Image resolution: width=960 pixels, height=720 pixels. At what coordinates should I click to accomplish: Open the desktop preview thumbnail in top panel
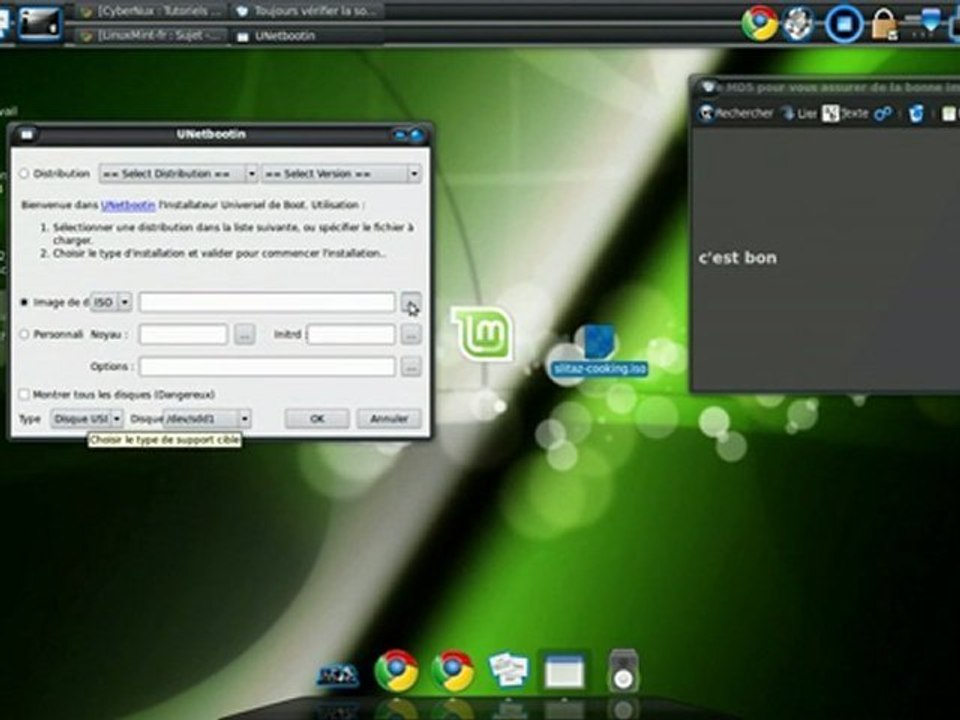(x=40, y=23)
